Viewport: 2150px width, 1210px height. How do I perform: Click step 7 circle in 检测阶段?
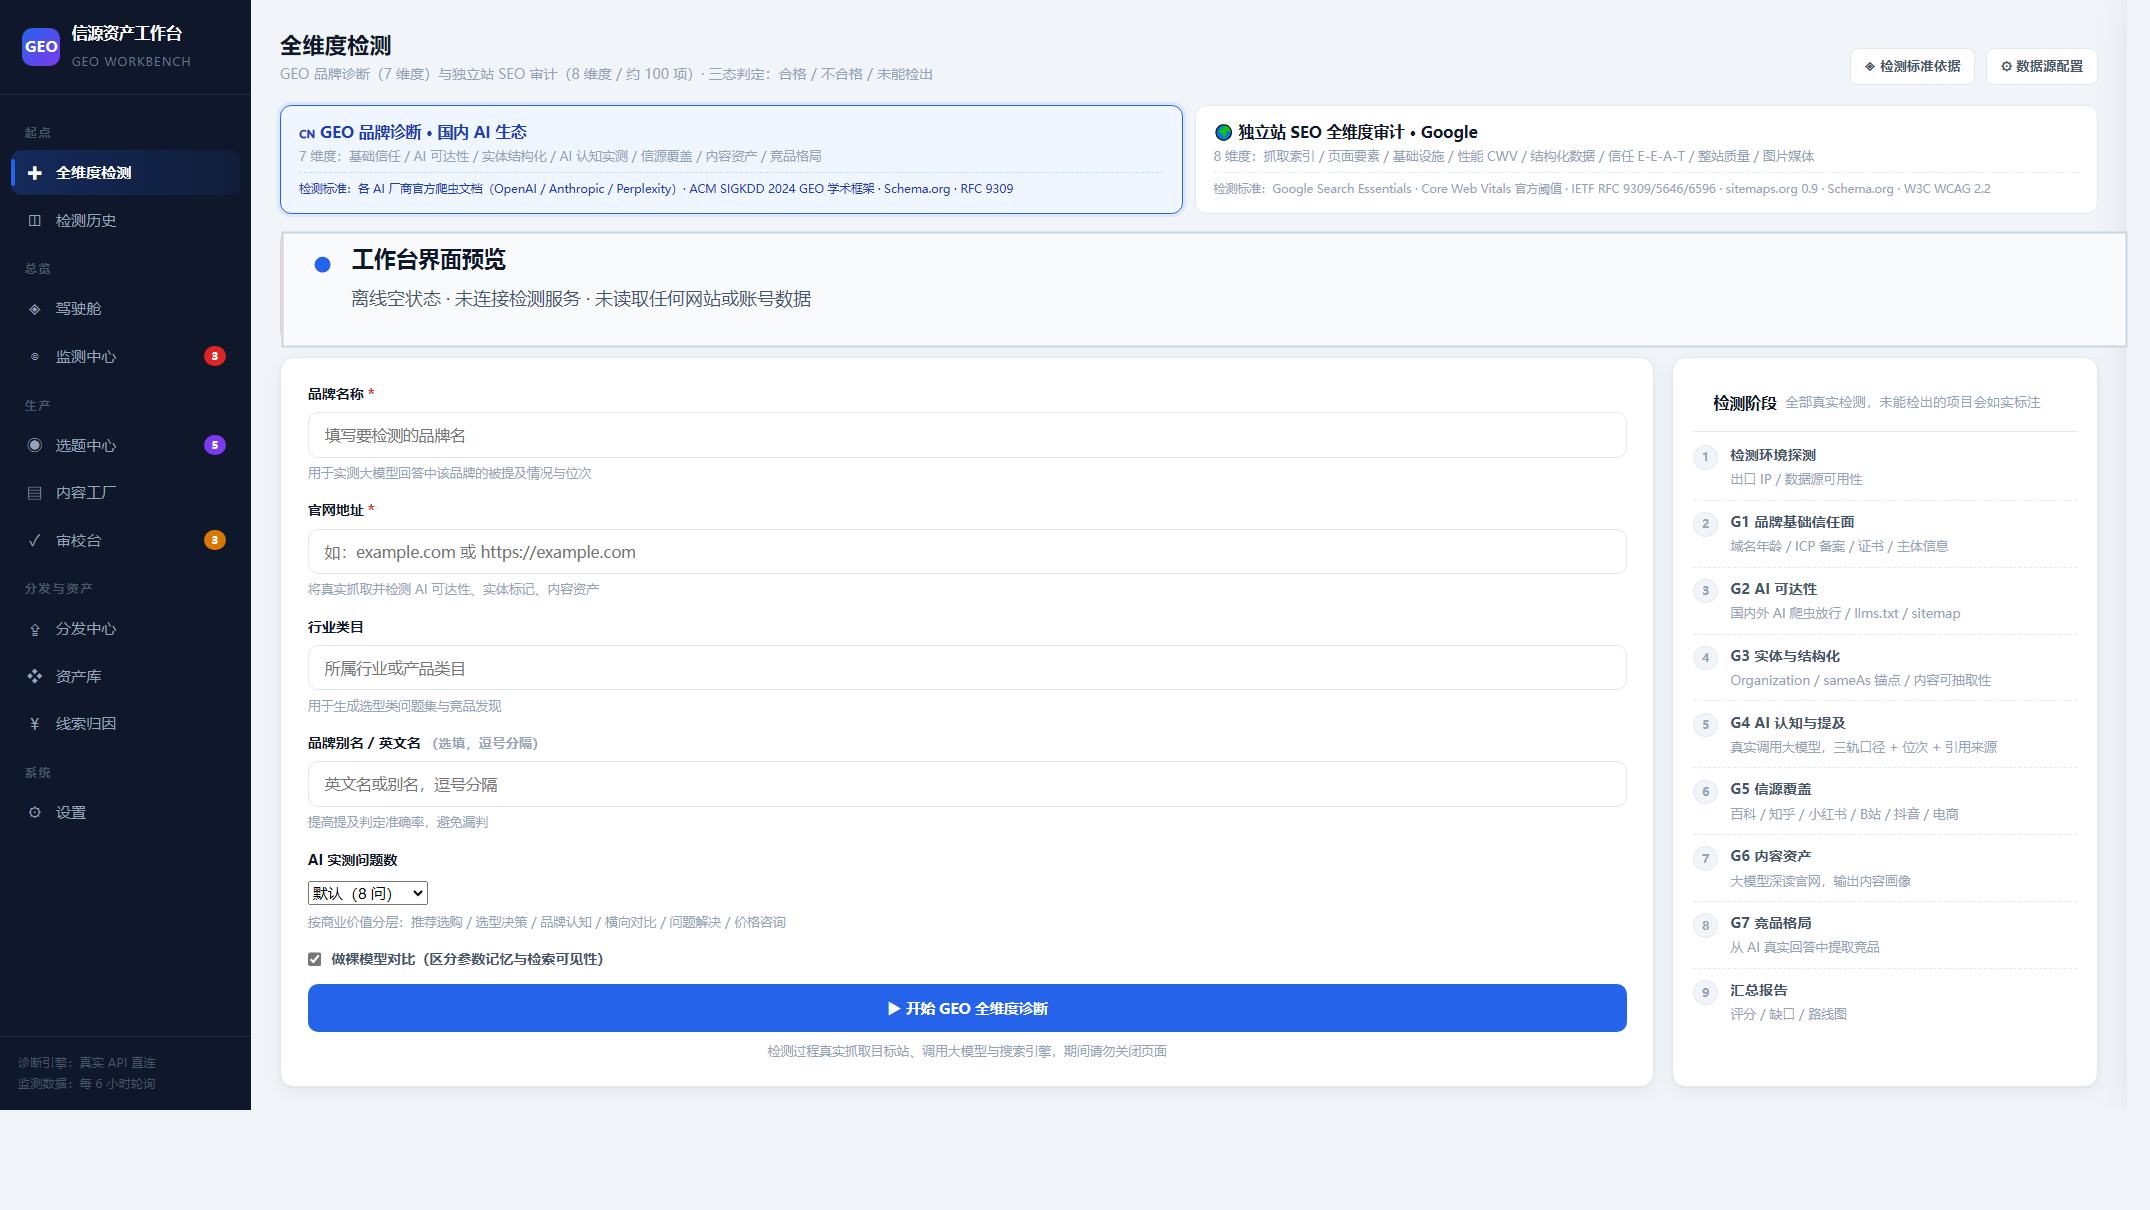tap(1706, 858)
